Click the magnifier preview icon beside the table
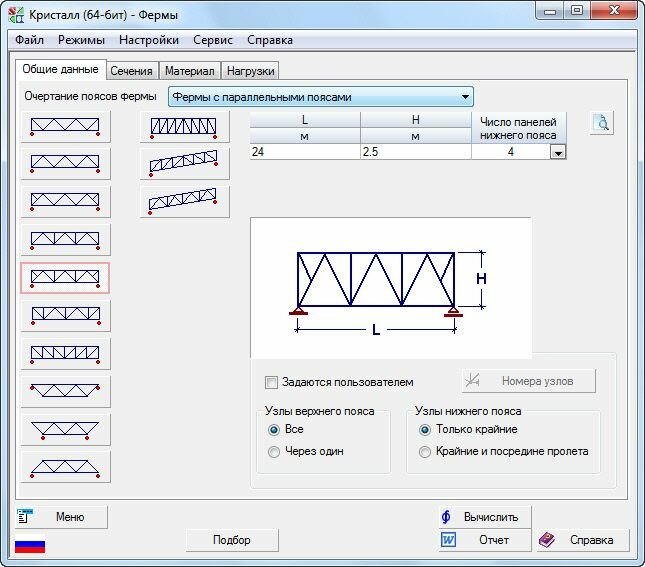 602,123
